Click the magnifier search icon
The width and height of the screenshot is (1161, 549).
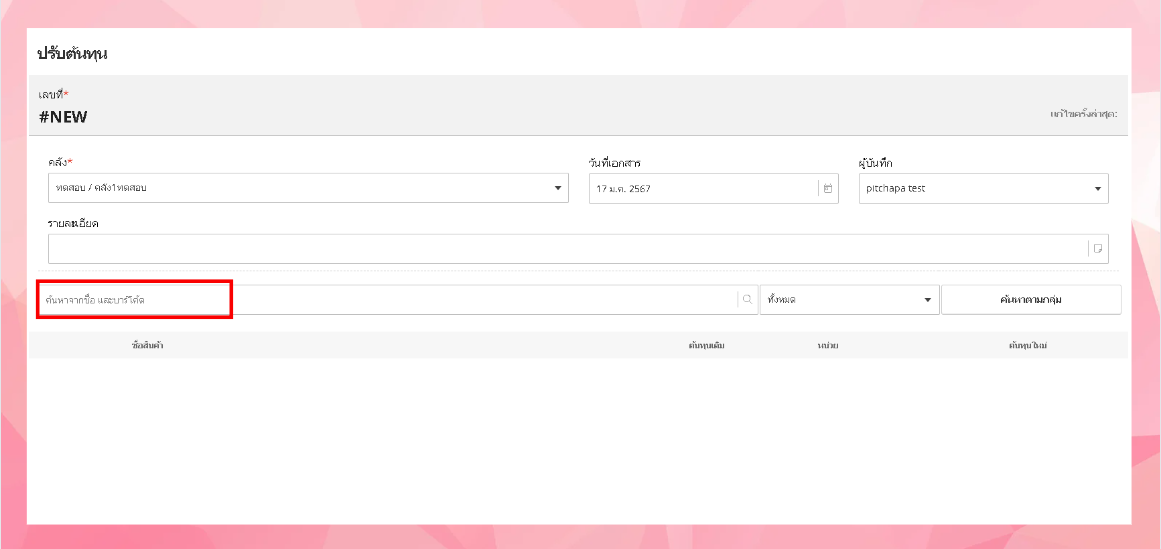click(747, 299)
